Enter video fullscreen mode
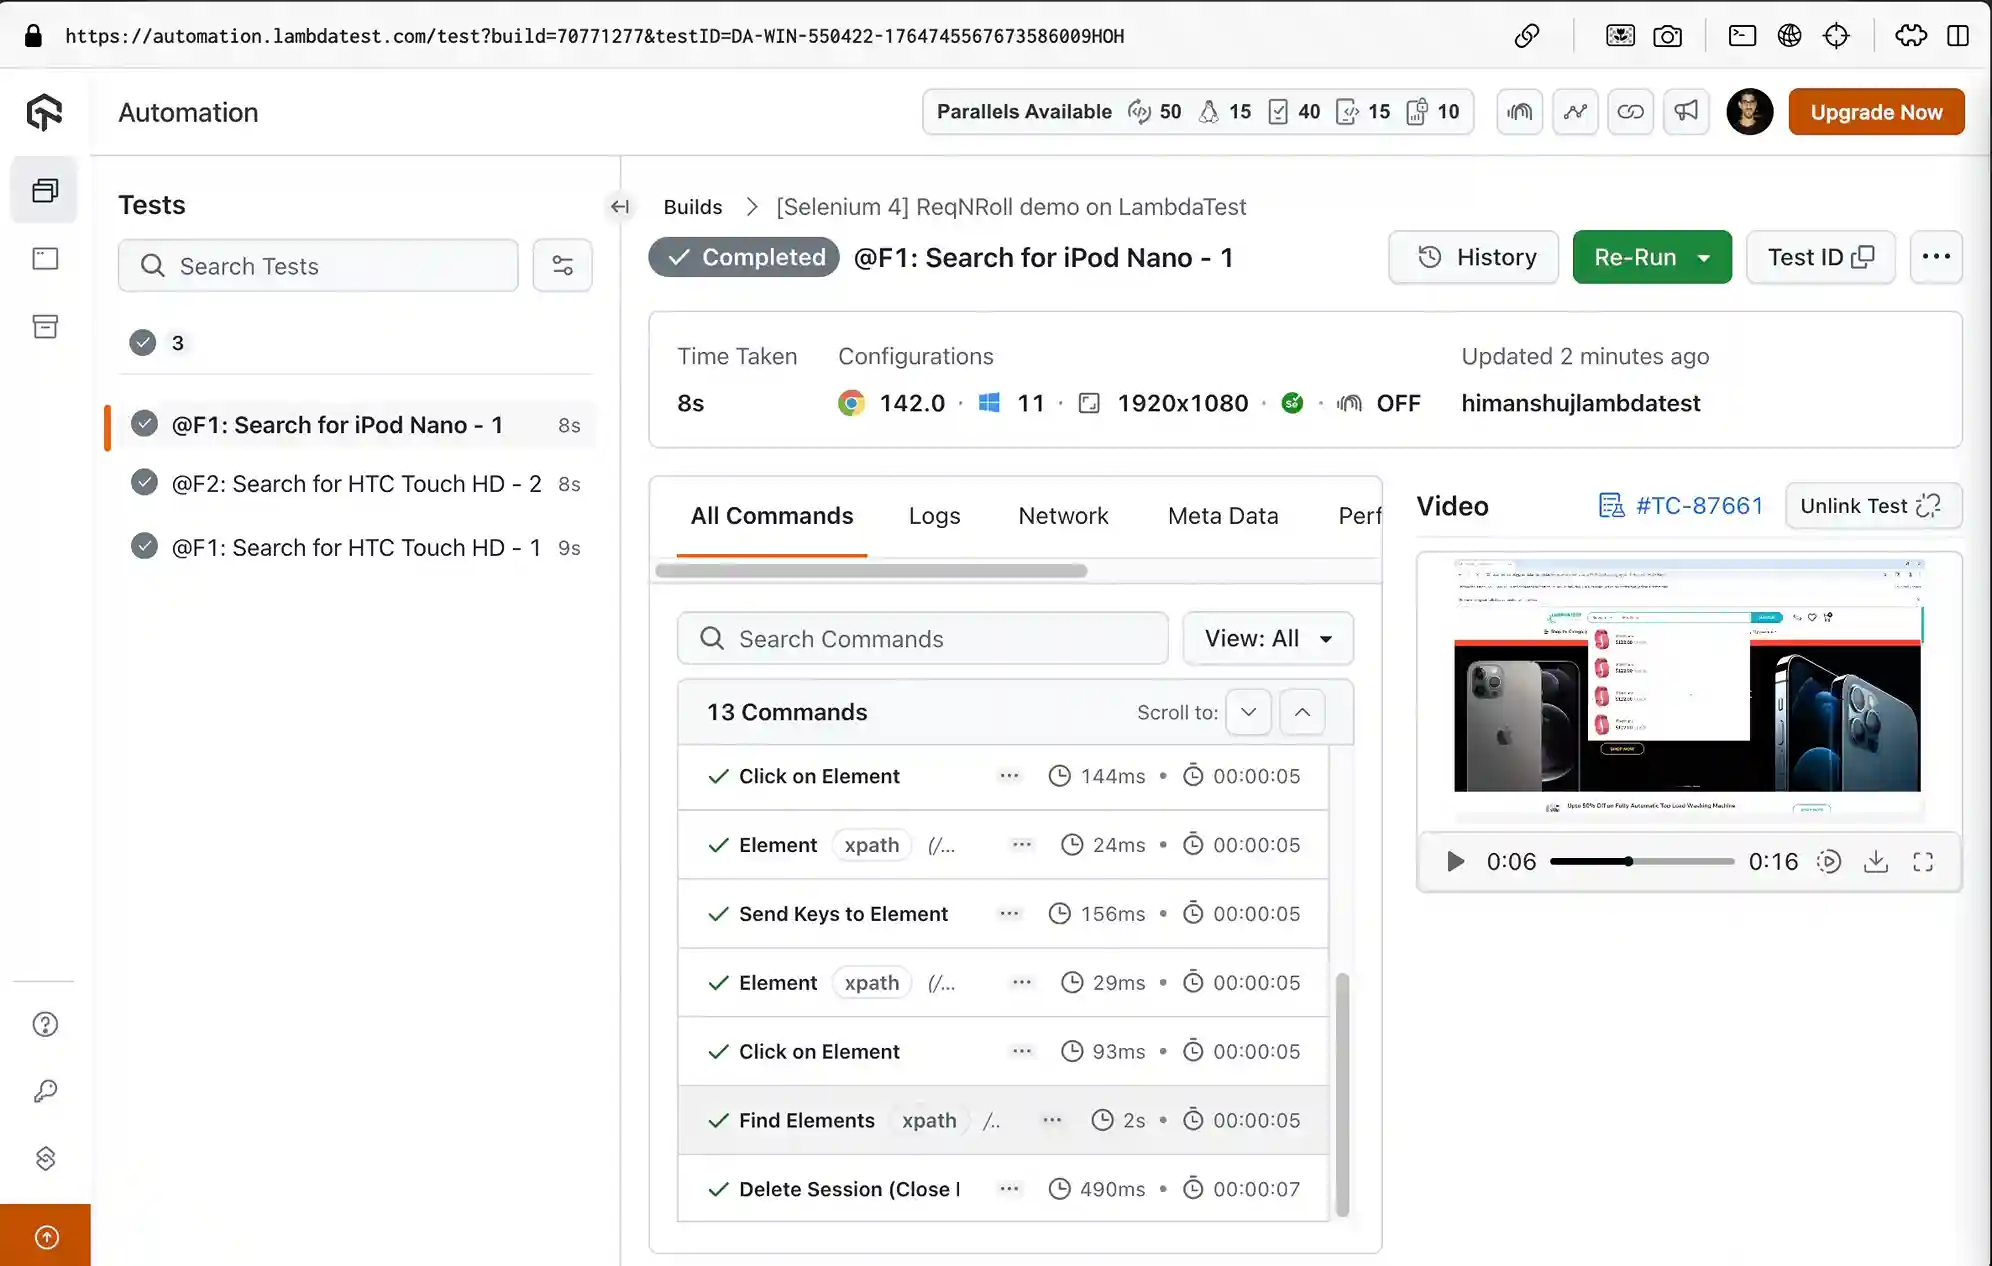Viewport: 1992px width, 1266px height. point(1923,862)
